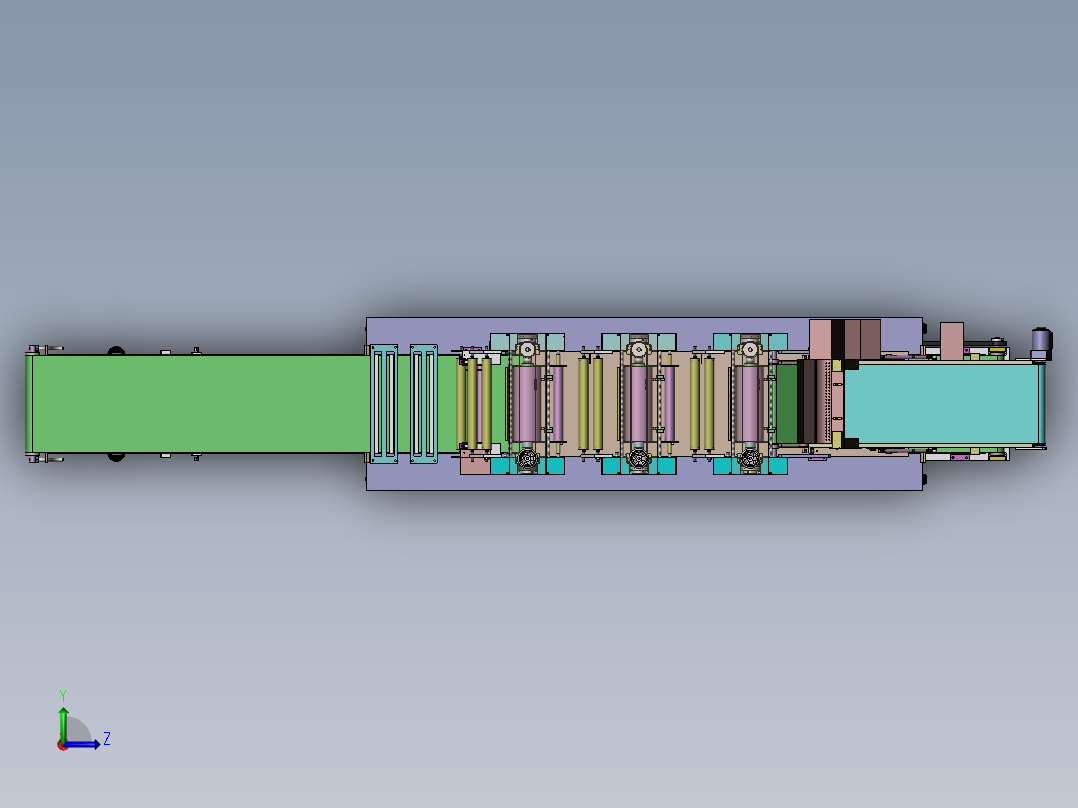This screenshot has height=808, width=1078.
Task: Select the leftmost cyan slotted guide frame
Action: coord(384,404)
